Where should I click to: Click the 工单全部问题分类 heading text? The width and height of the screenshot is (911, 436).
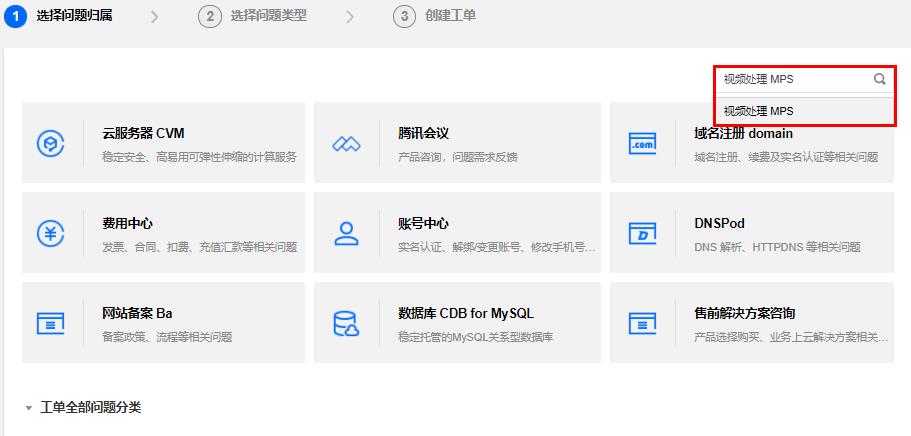pos(91,408)
